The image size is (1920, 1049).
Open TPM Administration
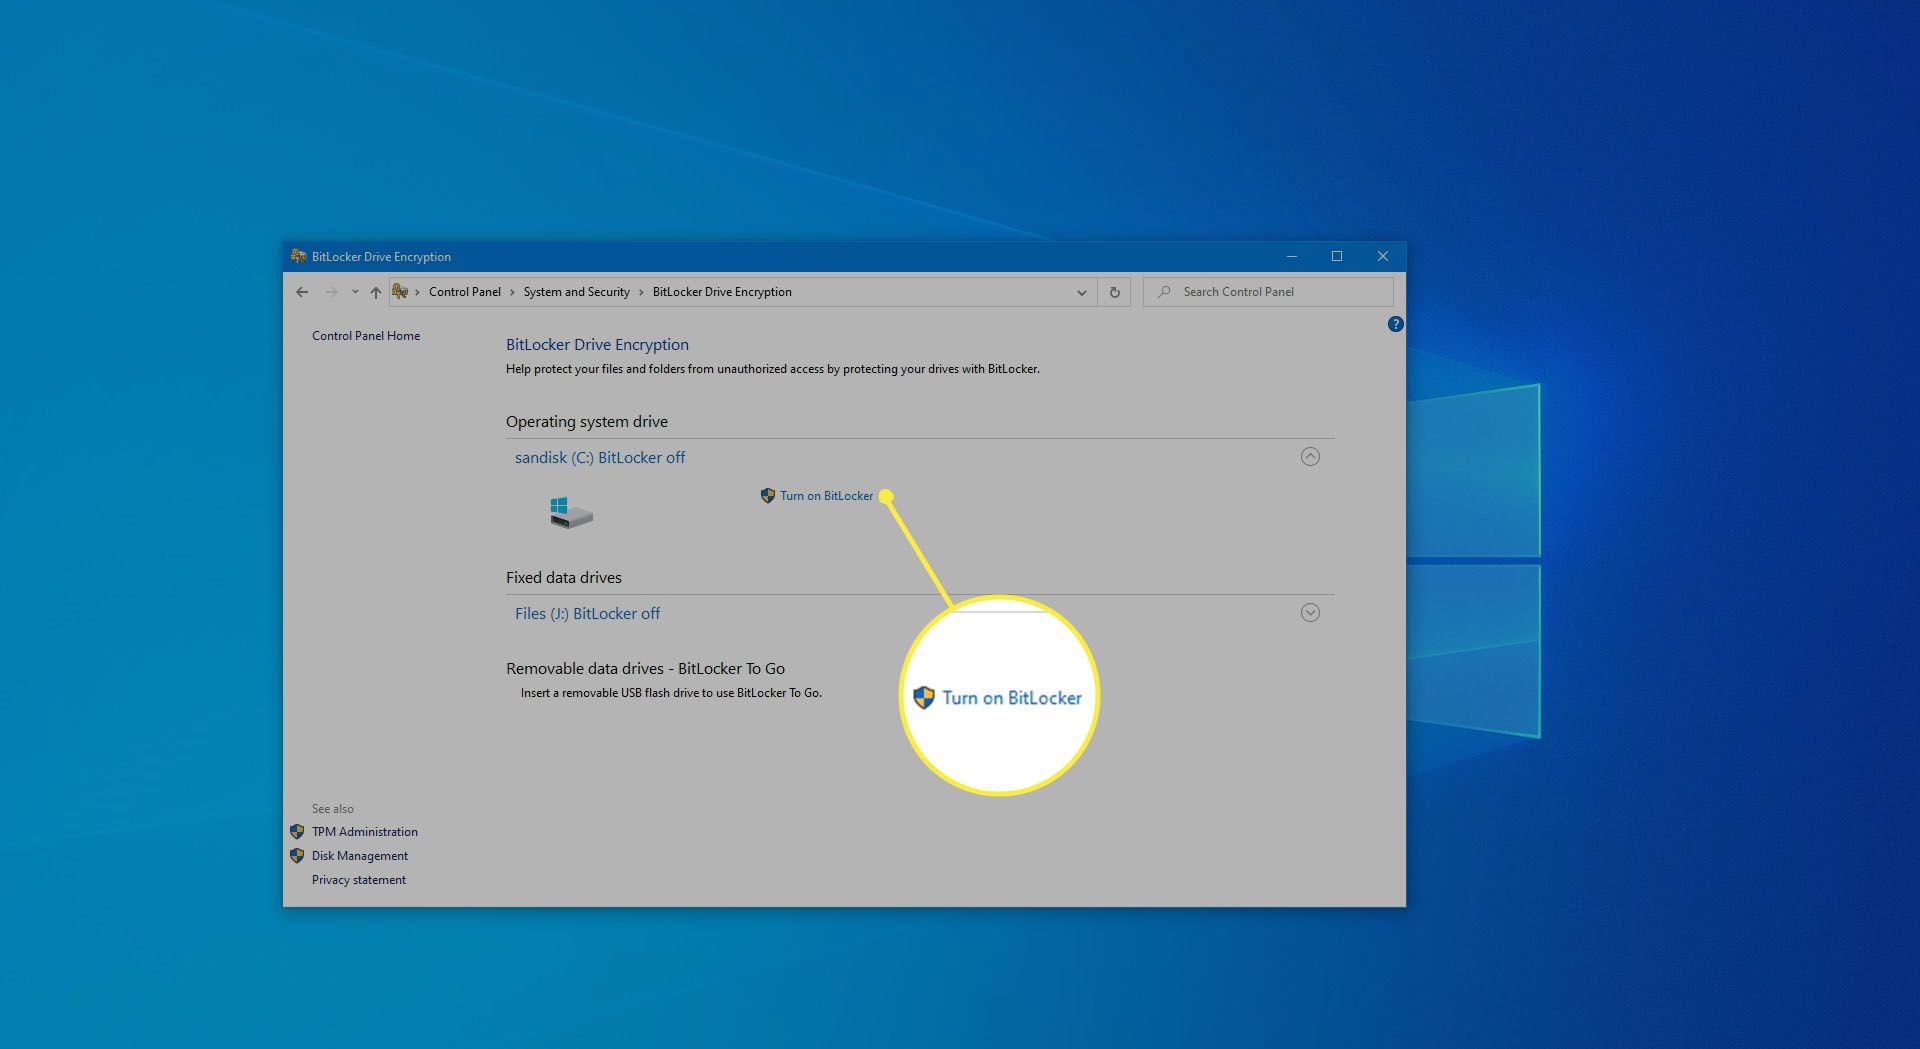click(365, 832)
